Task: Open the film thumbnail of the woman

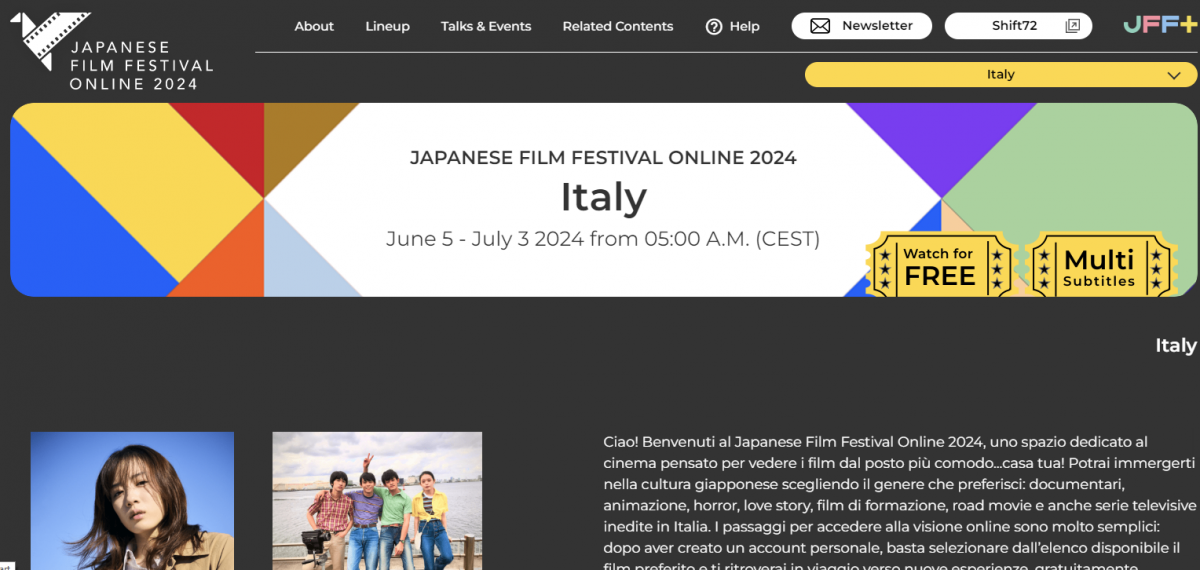Action: click(x=132, y=500)
